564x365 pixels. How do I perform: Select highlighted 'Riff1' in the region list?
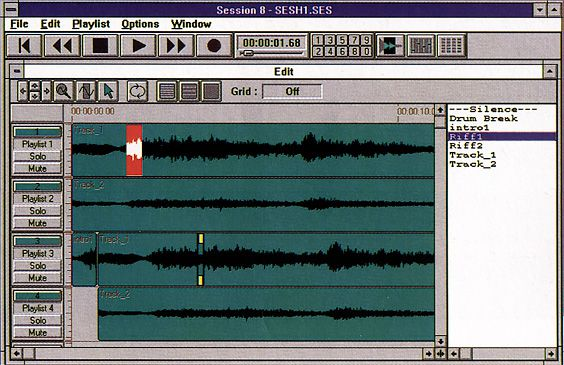click(x=502, y=137)
